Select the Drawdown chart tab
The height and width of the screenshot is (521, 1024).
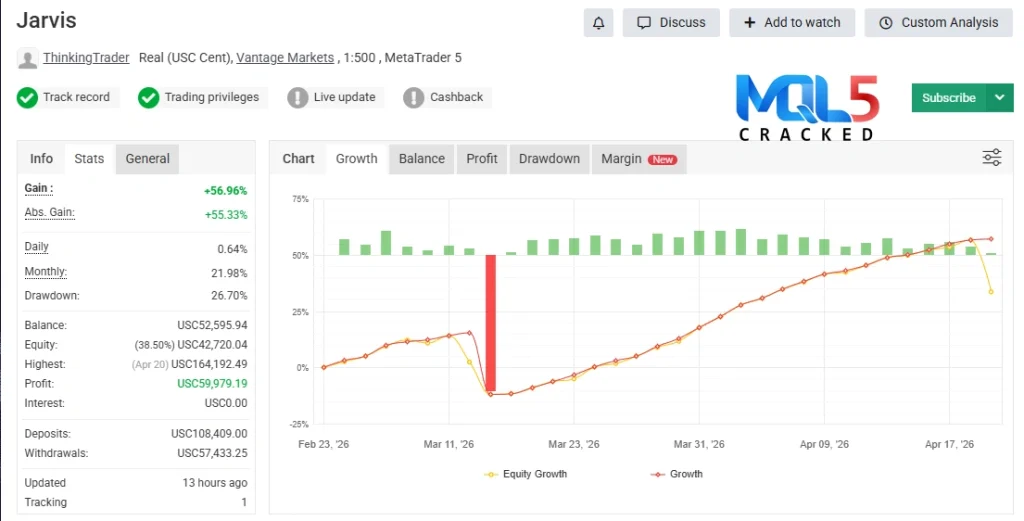(549, 159)
